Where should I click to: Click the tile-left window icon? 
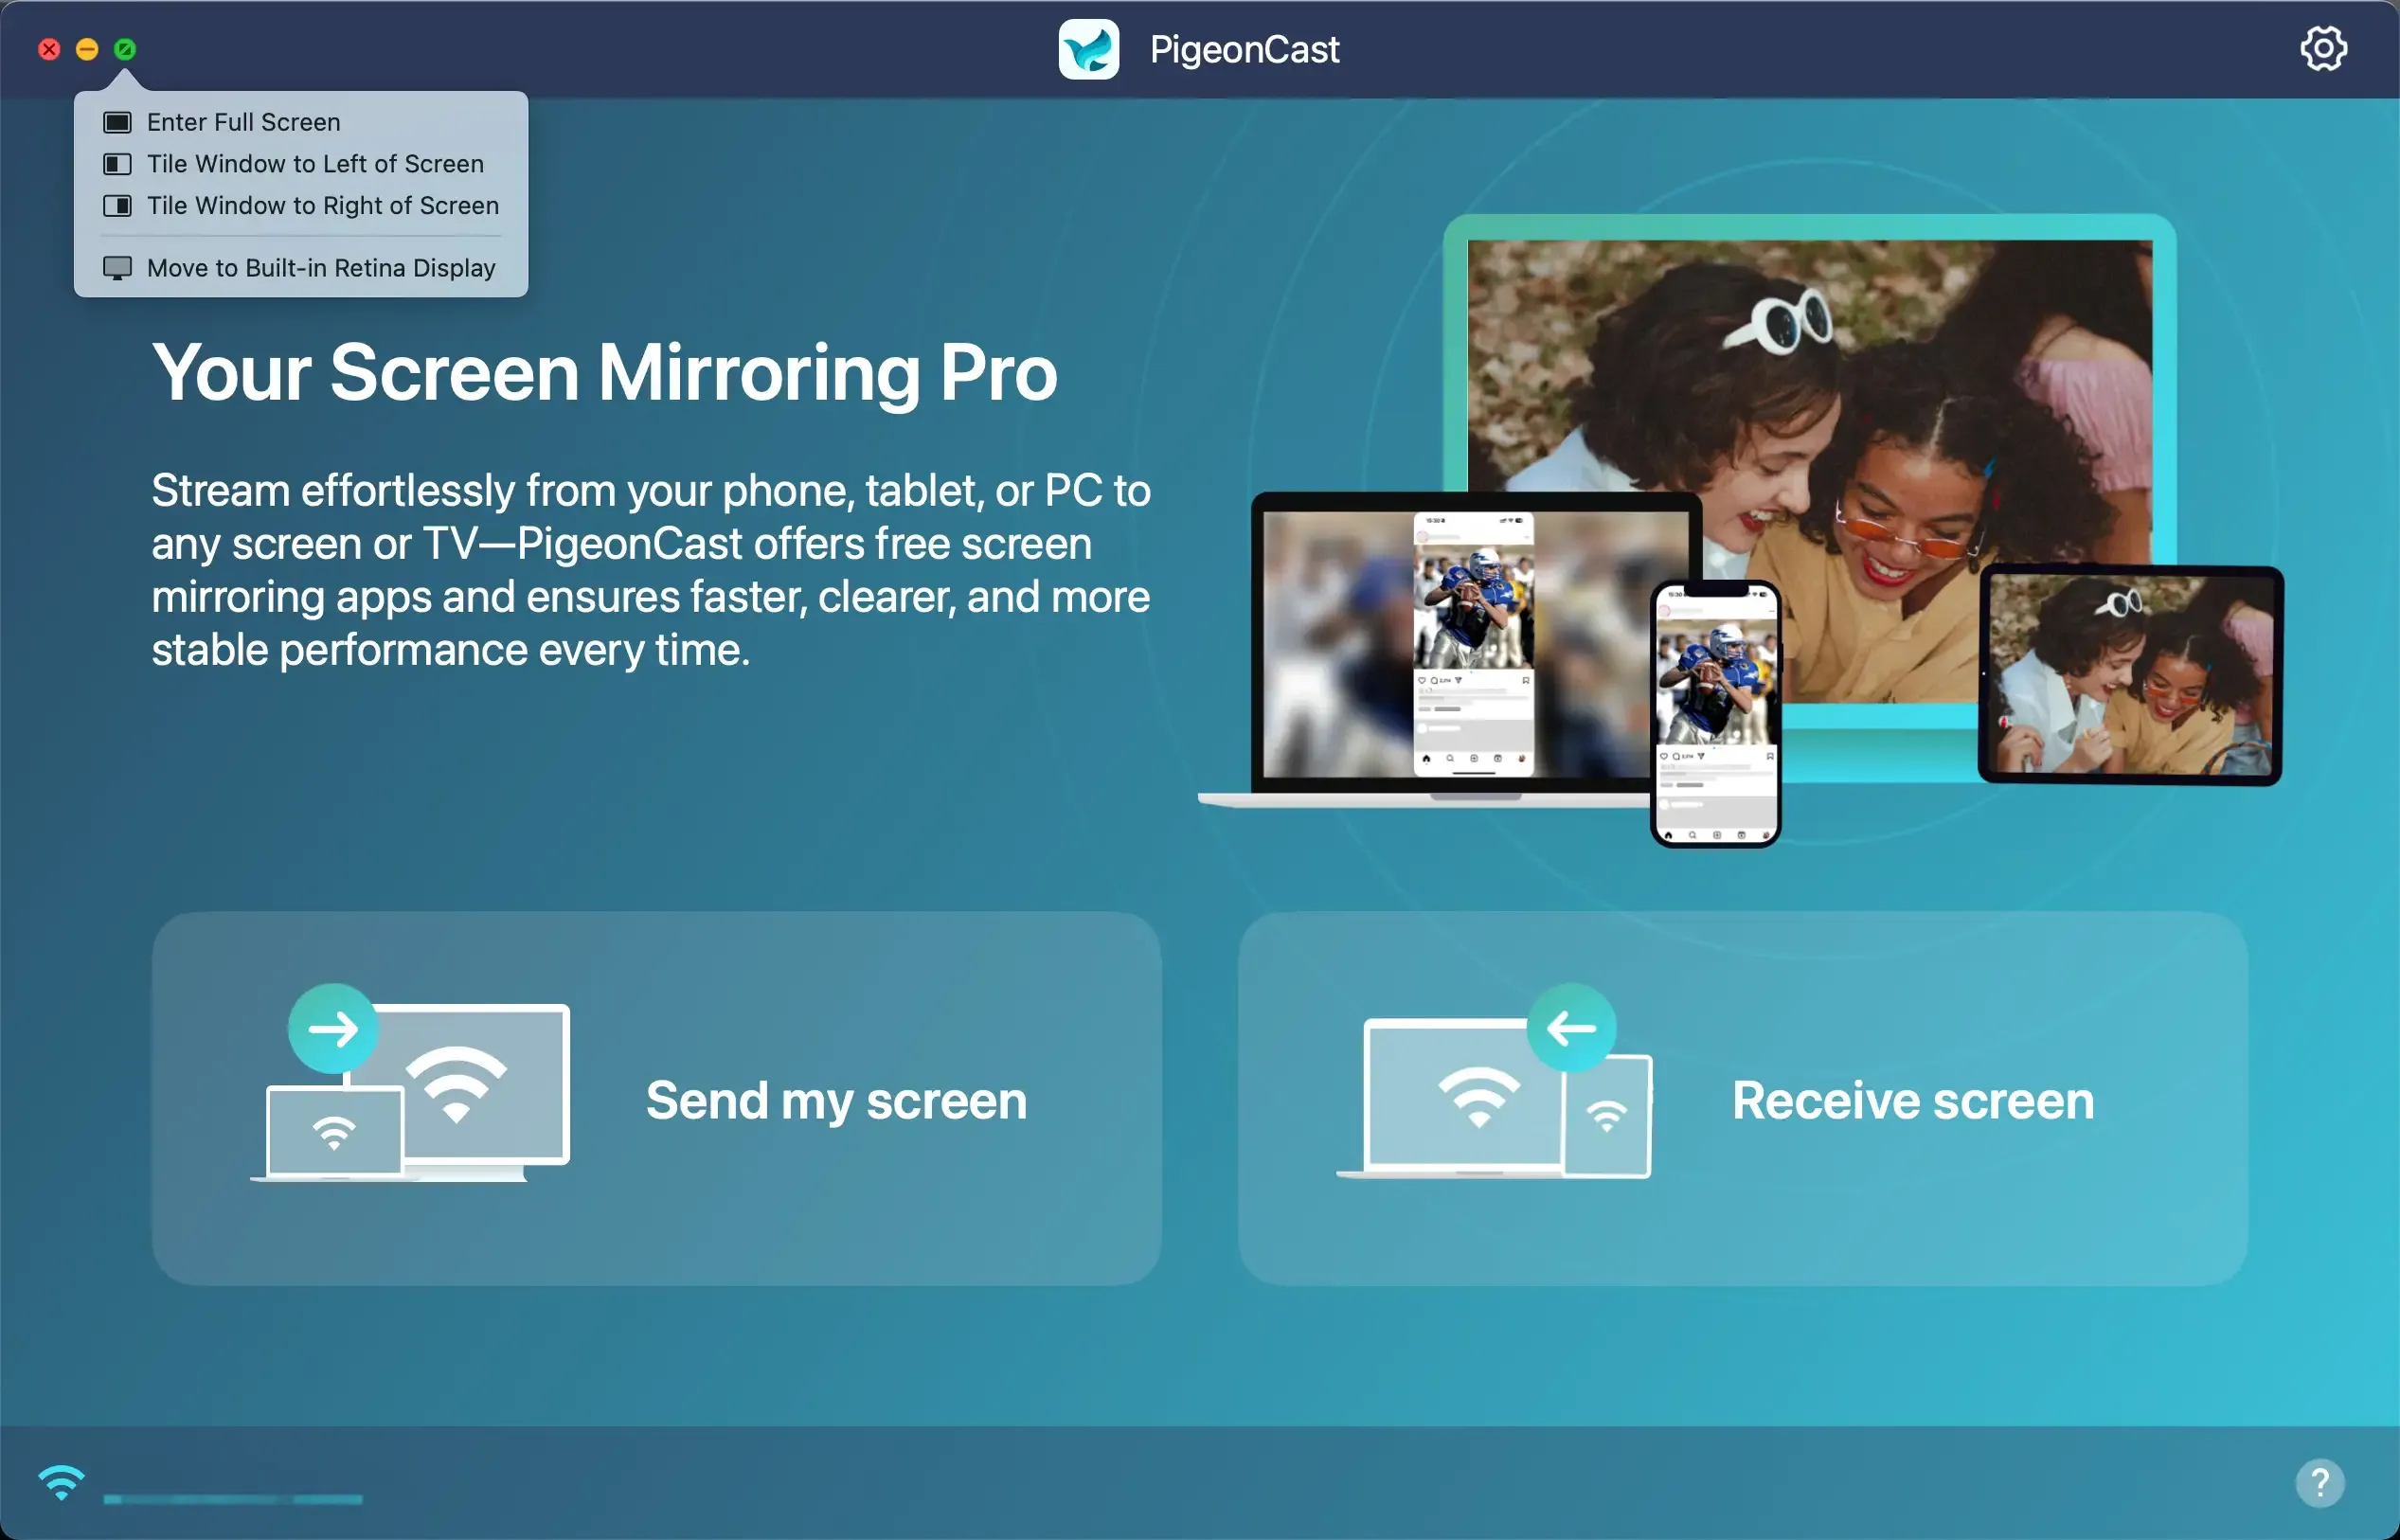click(117, 164)
